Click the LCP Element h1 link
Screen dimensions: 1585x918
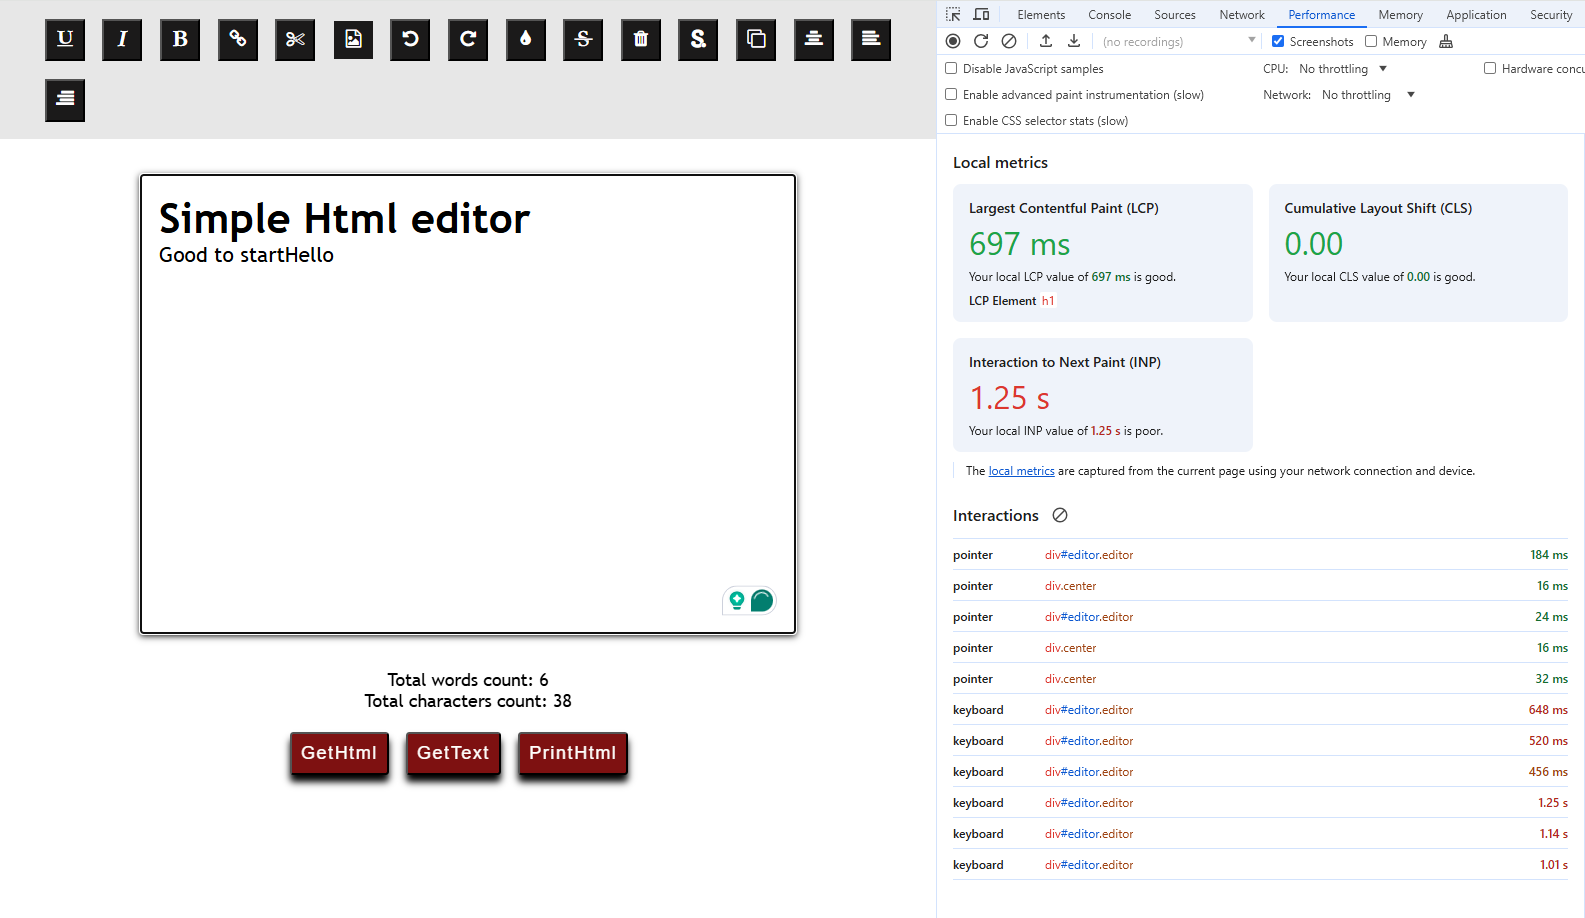(1048, 301)
